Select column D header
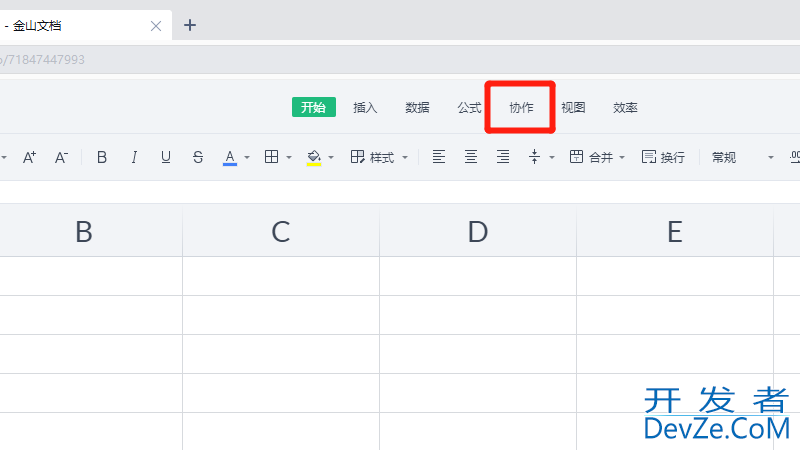Image resolution: width=800 pixels, height=450 pixels. point(478,232)
